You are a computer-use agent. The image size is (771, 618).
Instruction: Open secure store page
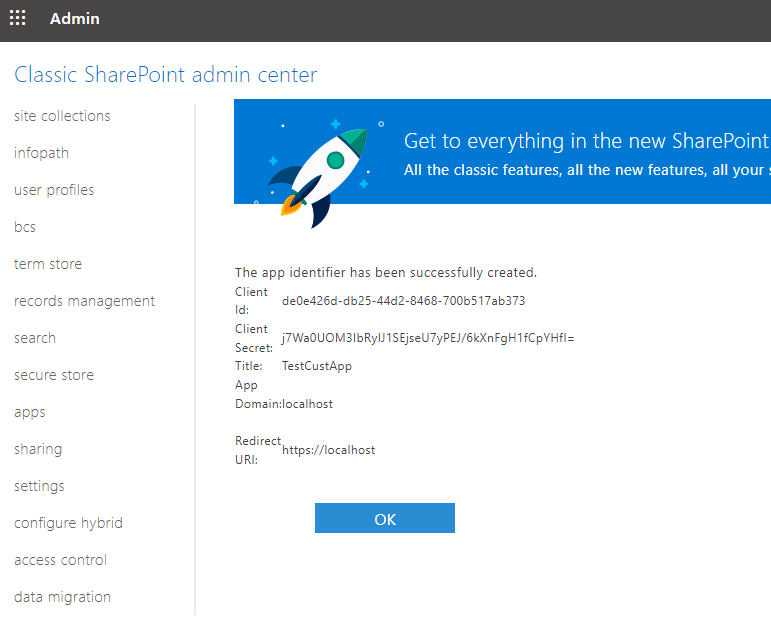54,375
